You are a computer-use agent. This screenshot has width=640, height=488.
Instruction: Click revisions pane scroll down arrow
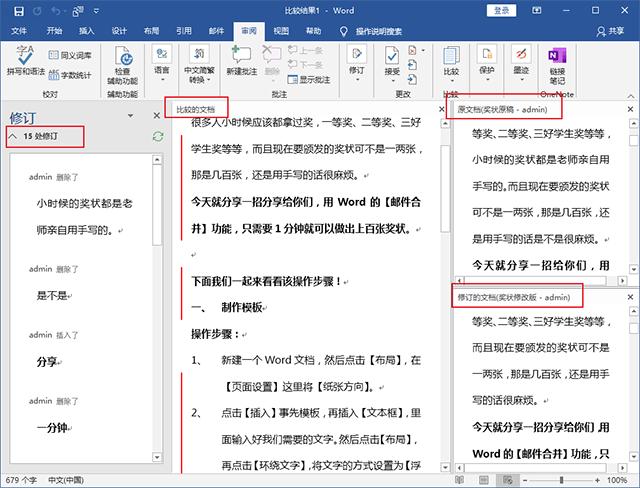(157, 457)
